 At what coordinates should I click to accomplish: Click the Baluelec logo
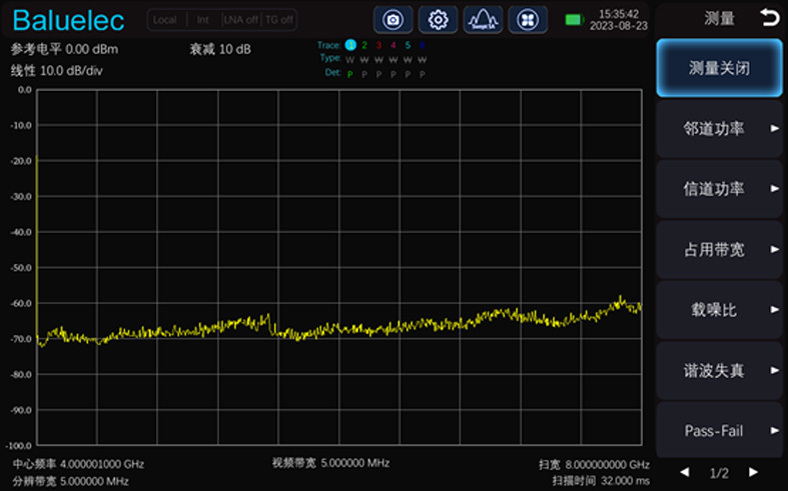pyautogui.click(x=68, y=21)
